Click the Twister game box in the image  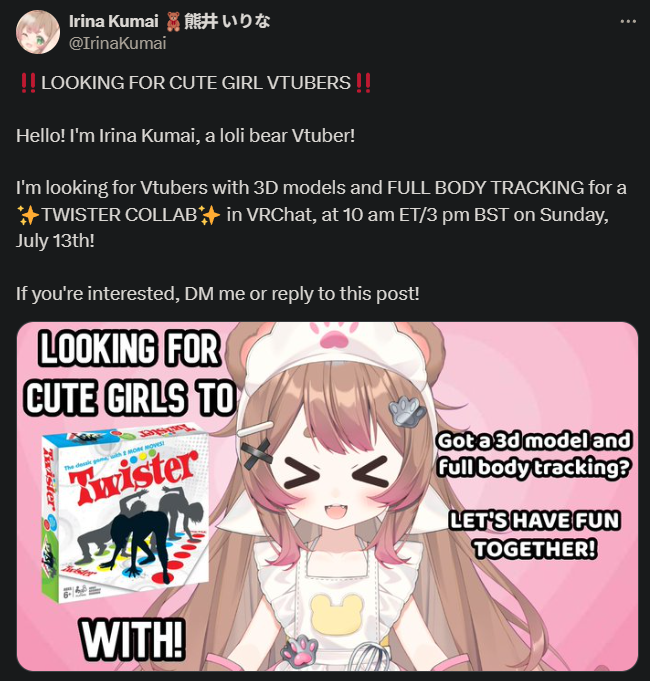[125, 514]
